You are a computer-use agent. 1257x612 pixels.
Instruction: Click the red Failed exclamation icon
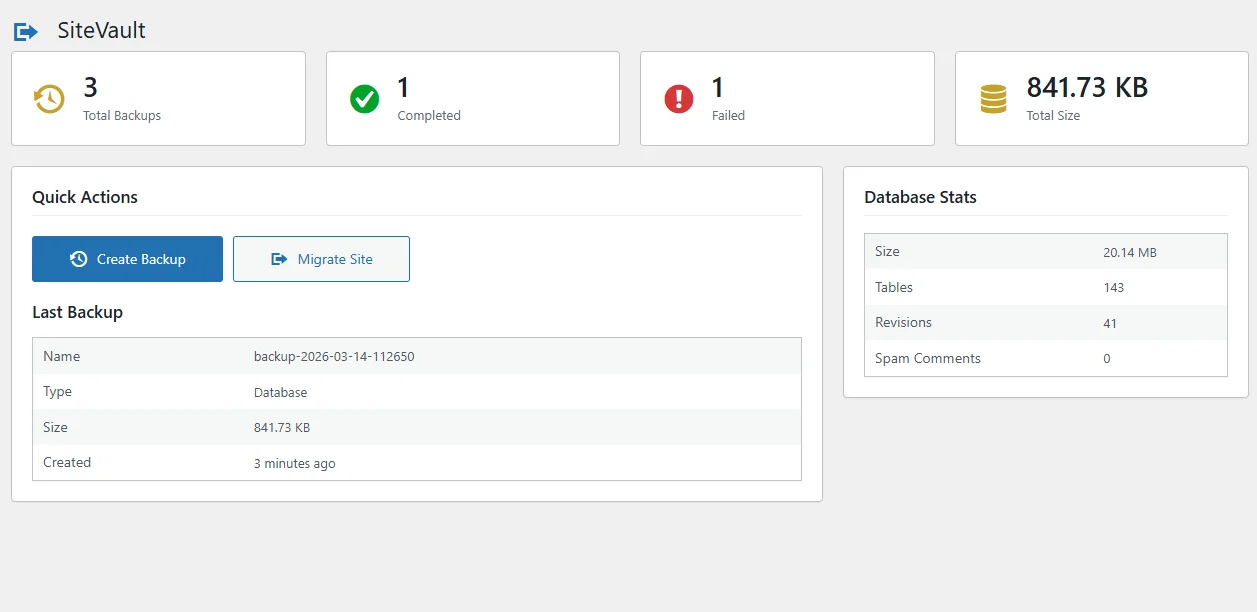point(678,99)
